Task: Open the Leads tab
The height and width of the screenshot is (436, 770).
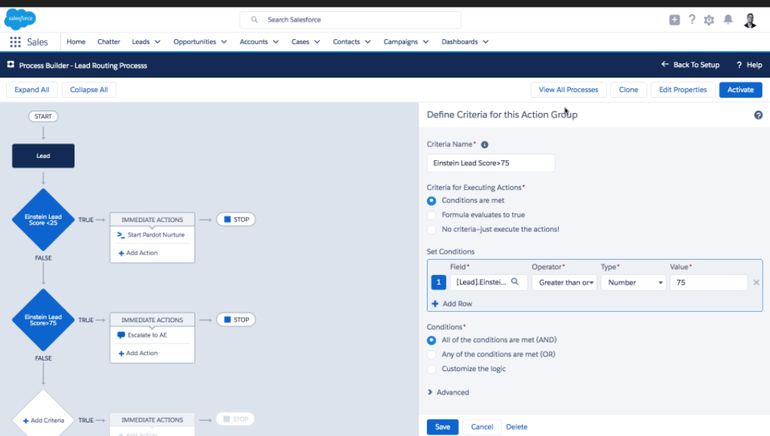Action: pyautogui.click(x=140, y=42)
